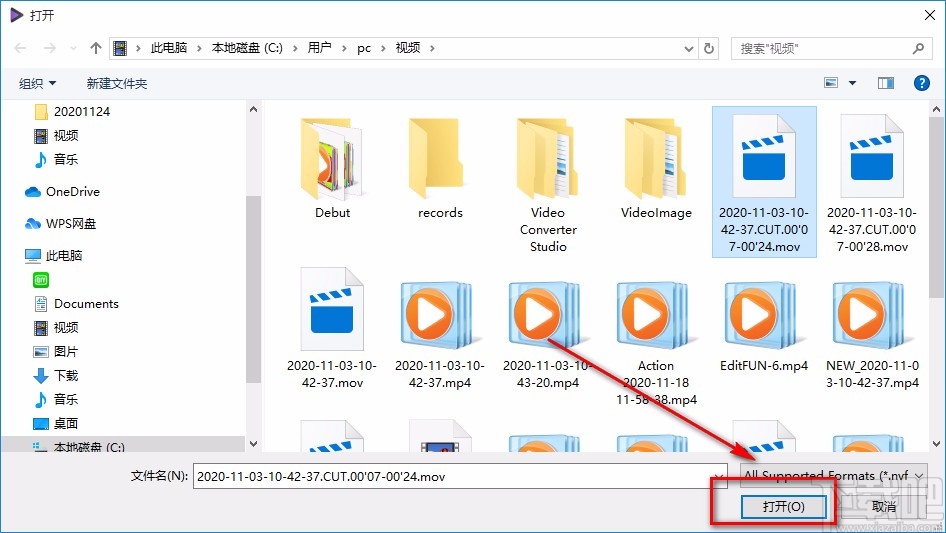Viewport: 946px width, 533px height.
Task: Select 本地磁盘 (C:) in the sidebar
Action: click(78, 447)
